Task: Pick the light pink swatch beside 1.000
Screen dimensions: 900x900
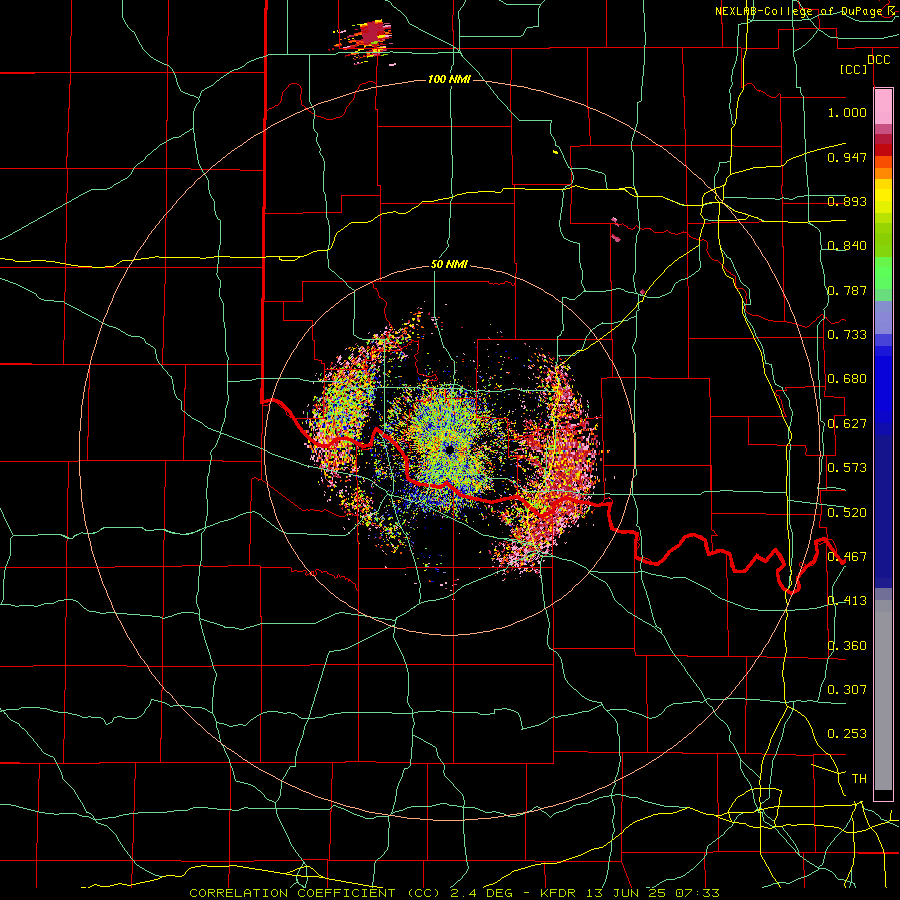Action: 883,106
